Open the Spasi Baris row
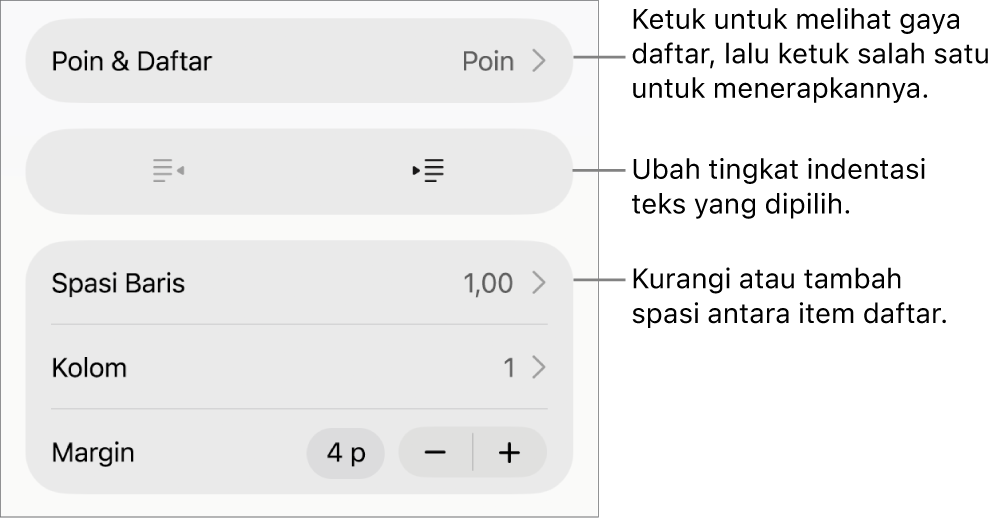This screenshot has height=519, width=1000. click(299, 282)
